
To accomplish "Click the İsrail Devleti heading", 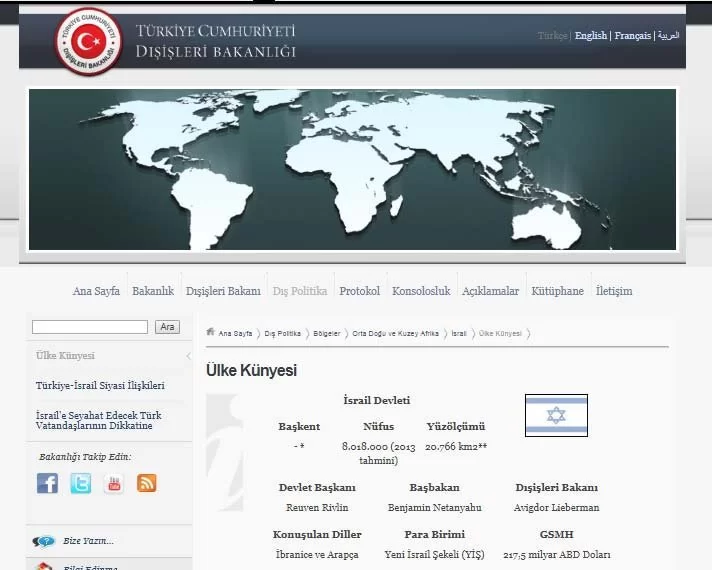I will coord(376,401).
